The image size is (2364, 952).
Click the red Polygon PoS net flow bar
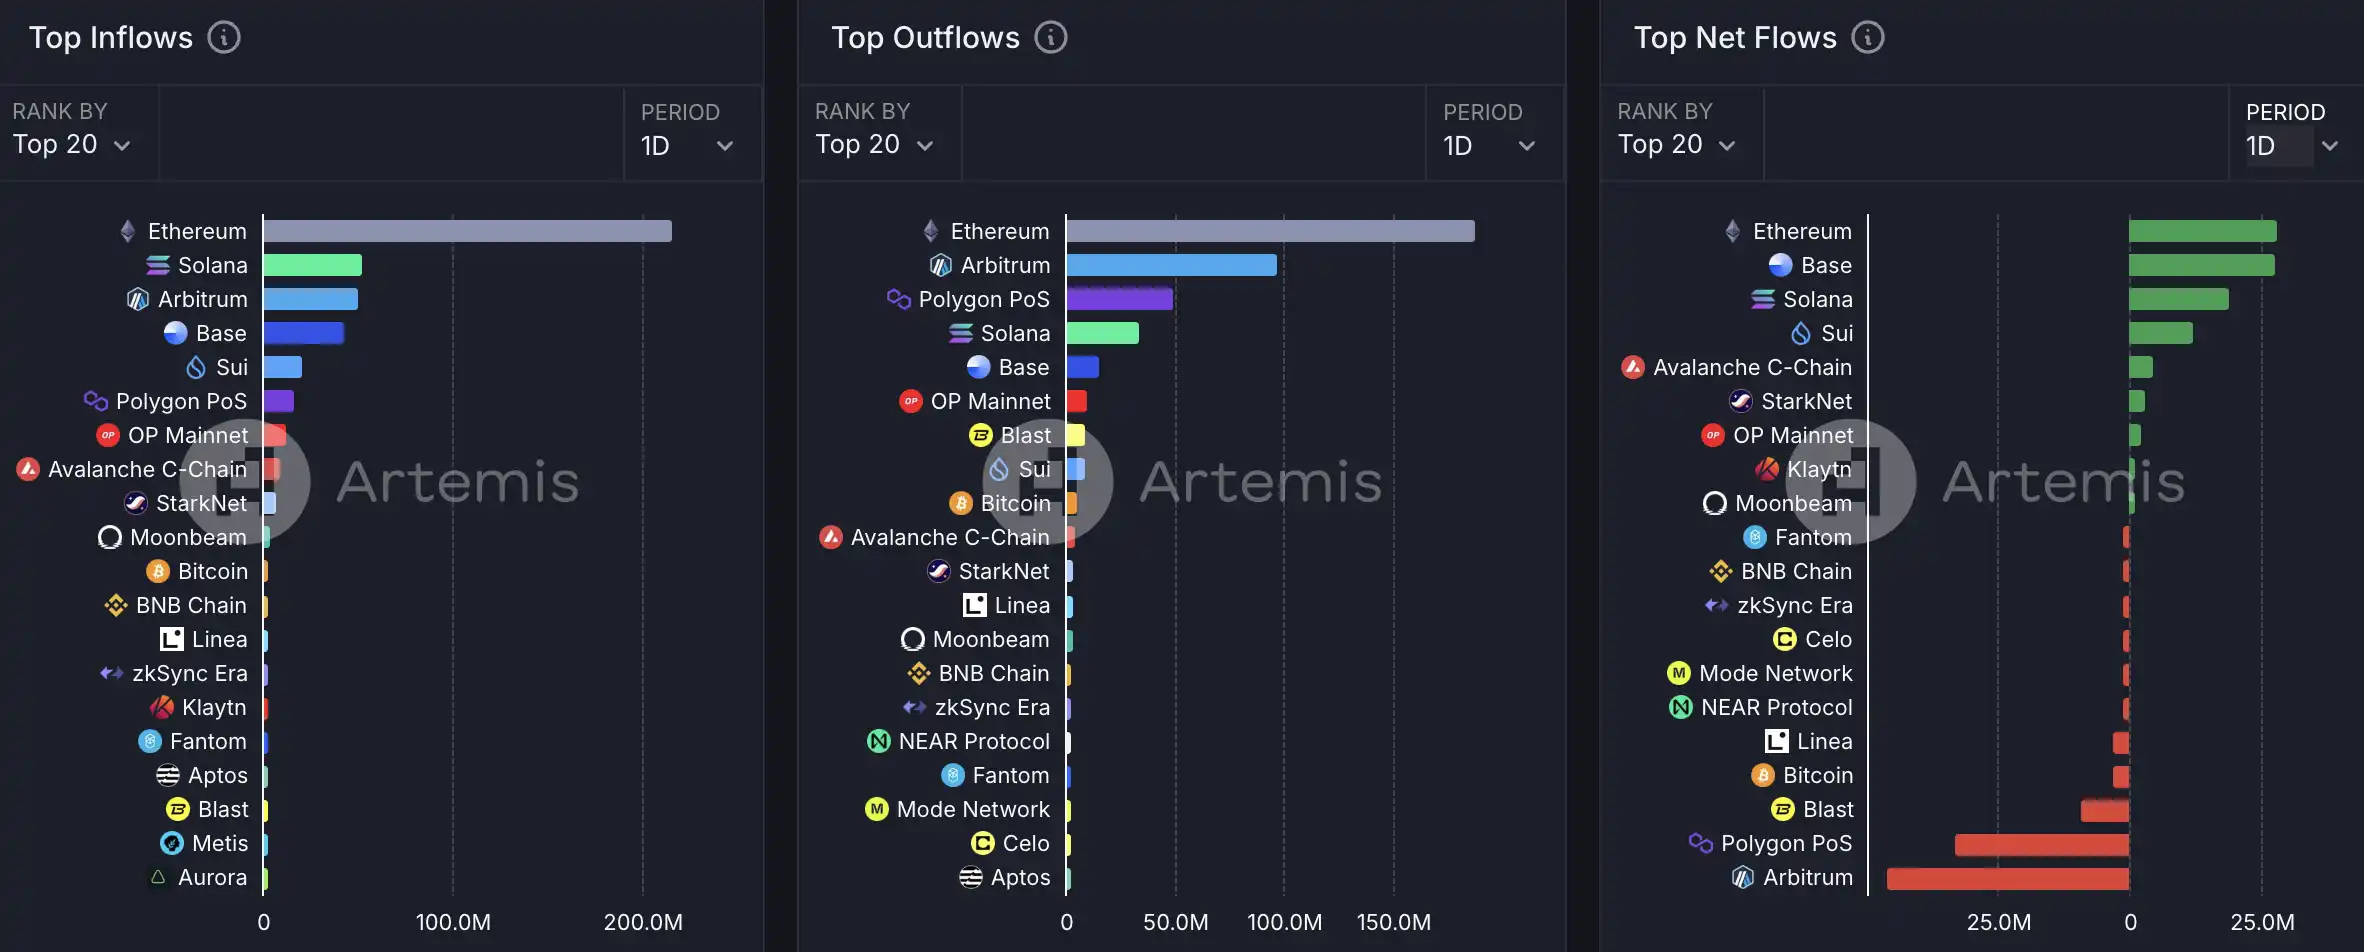[2041, 844]
